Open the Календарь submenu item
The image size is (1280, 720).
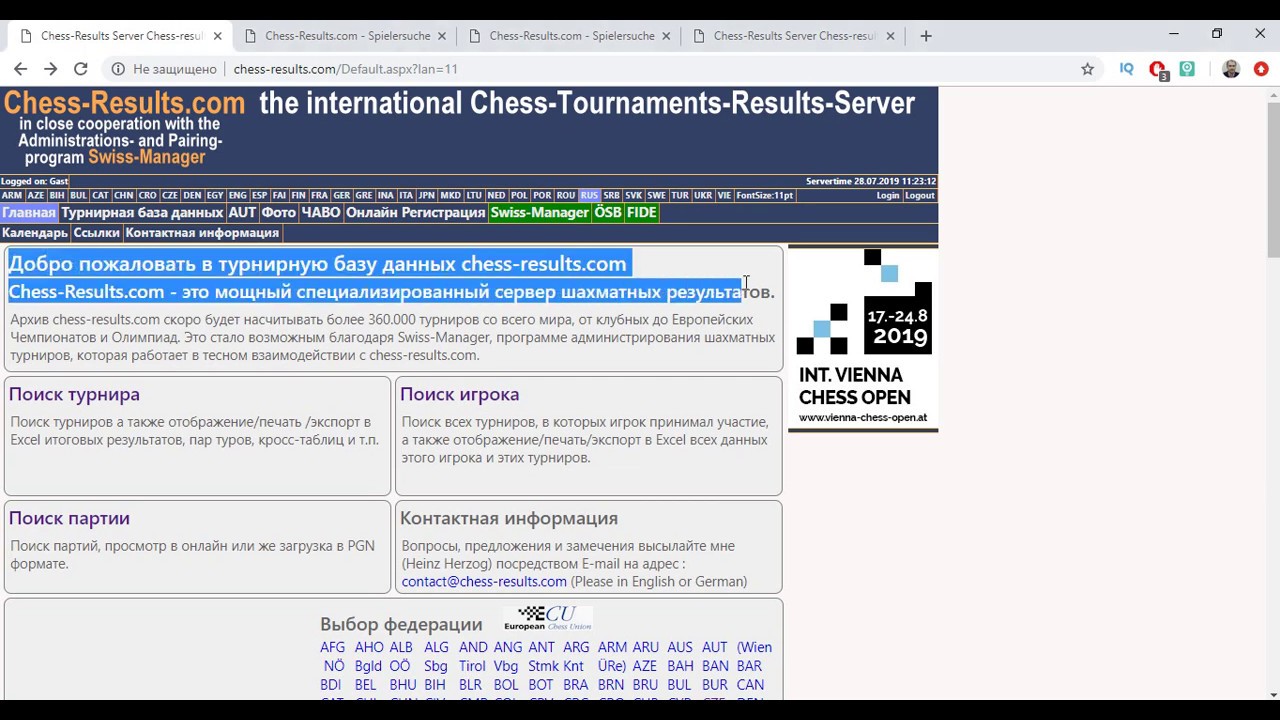(35, 233)
